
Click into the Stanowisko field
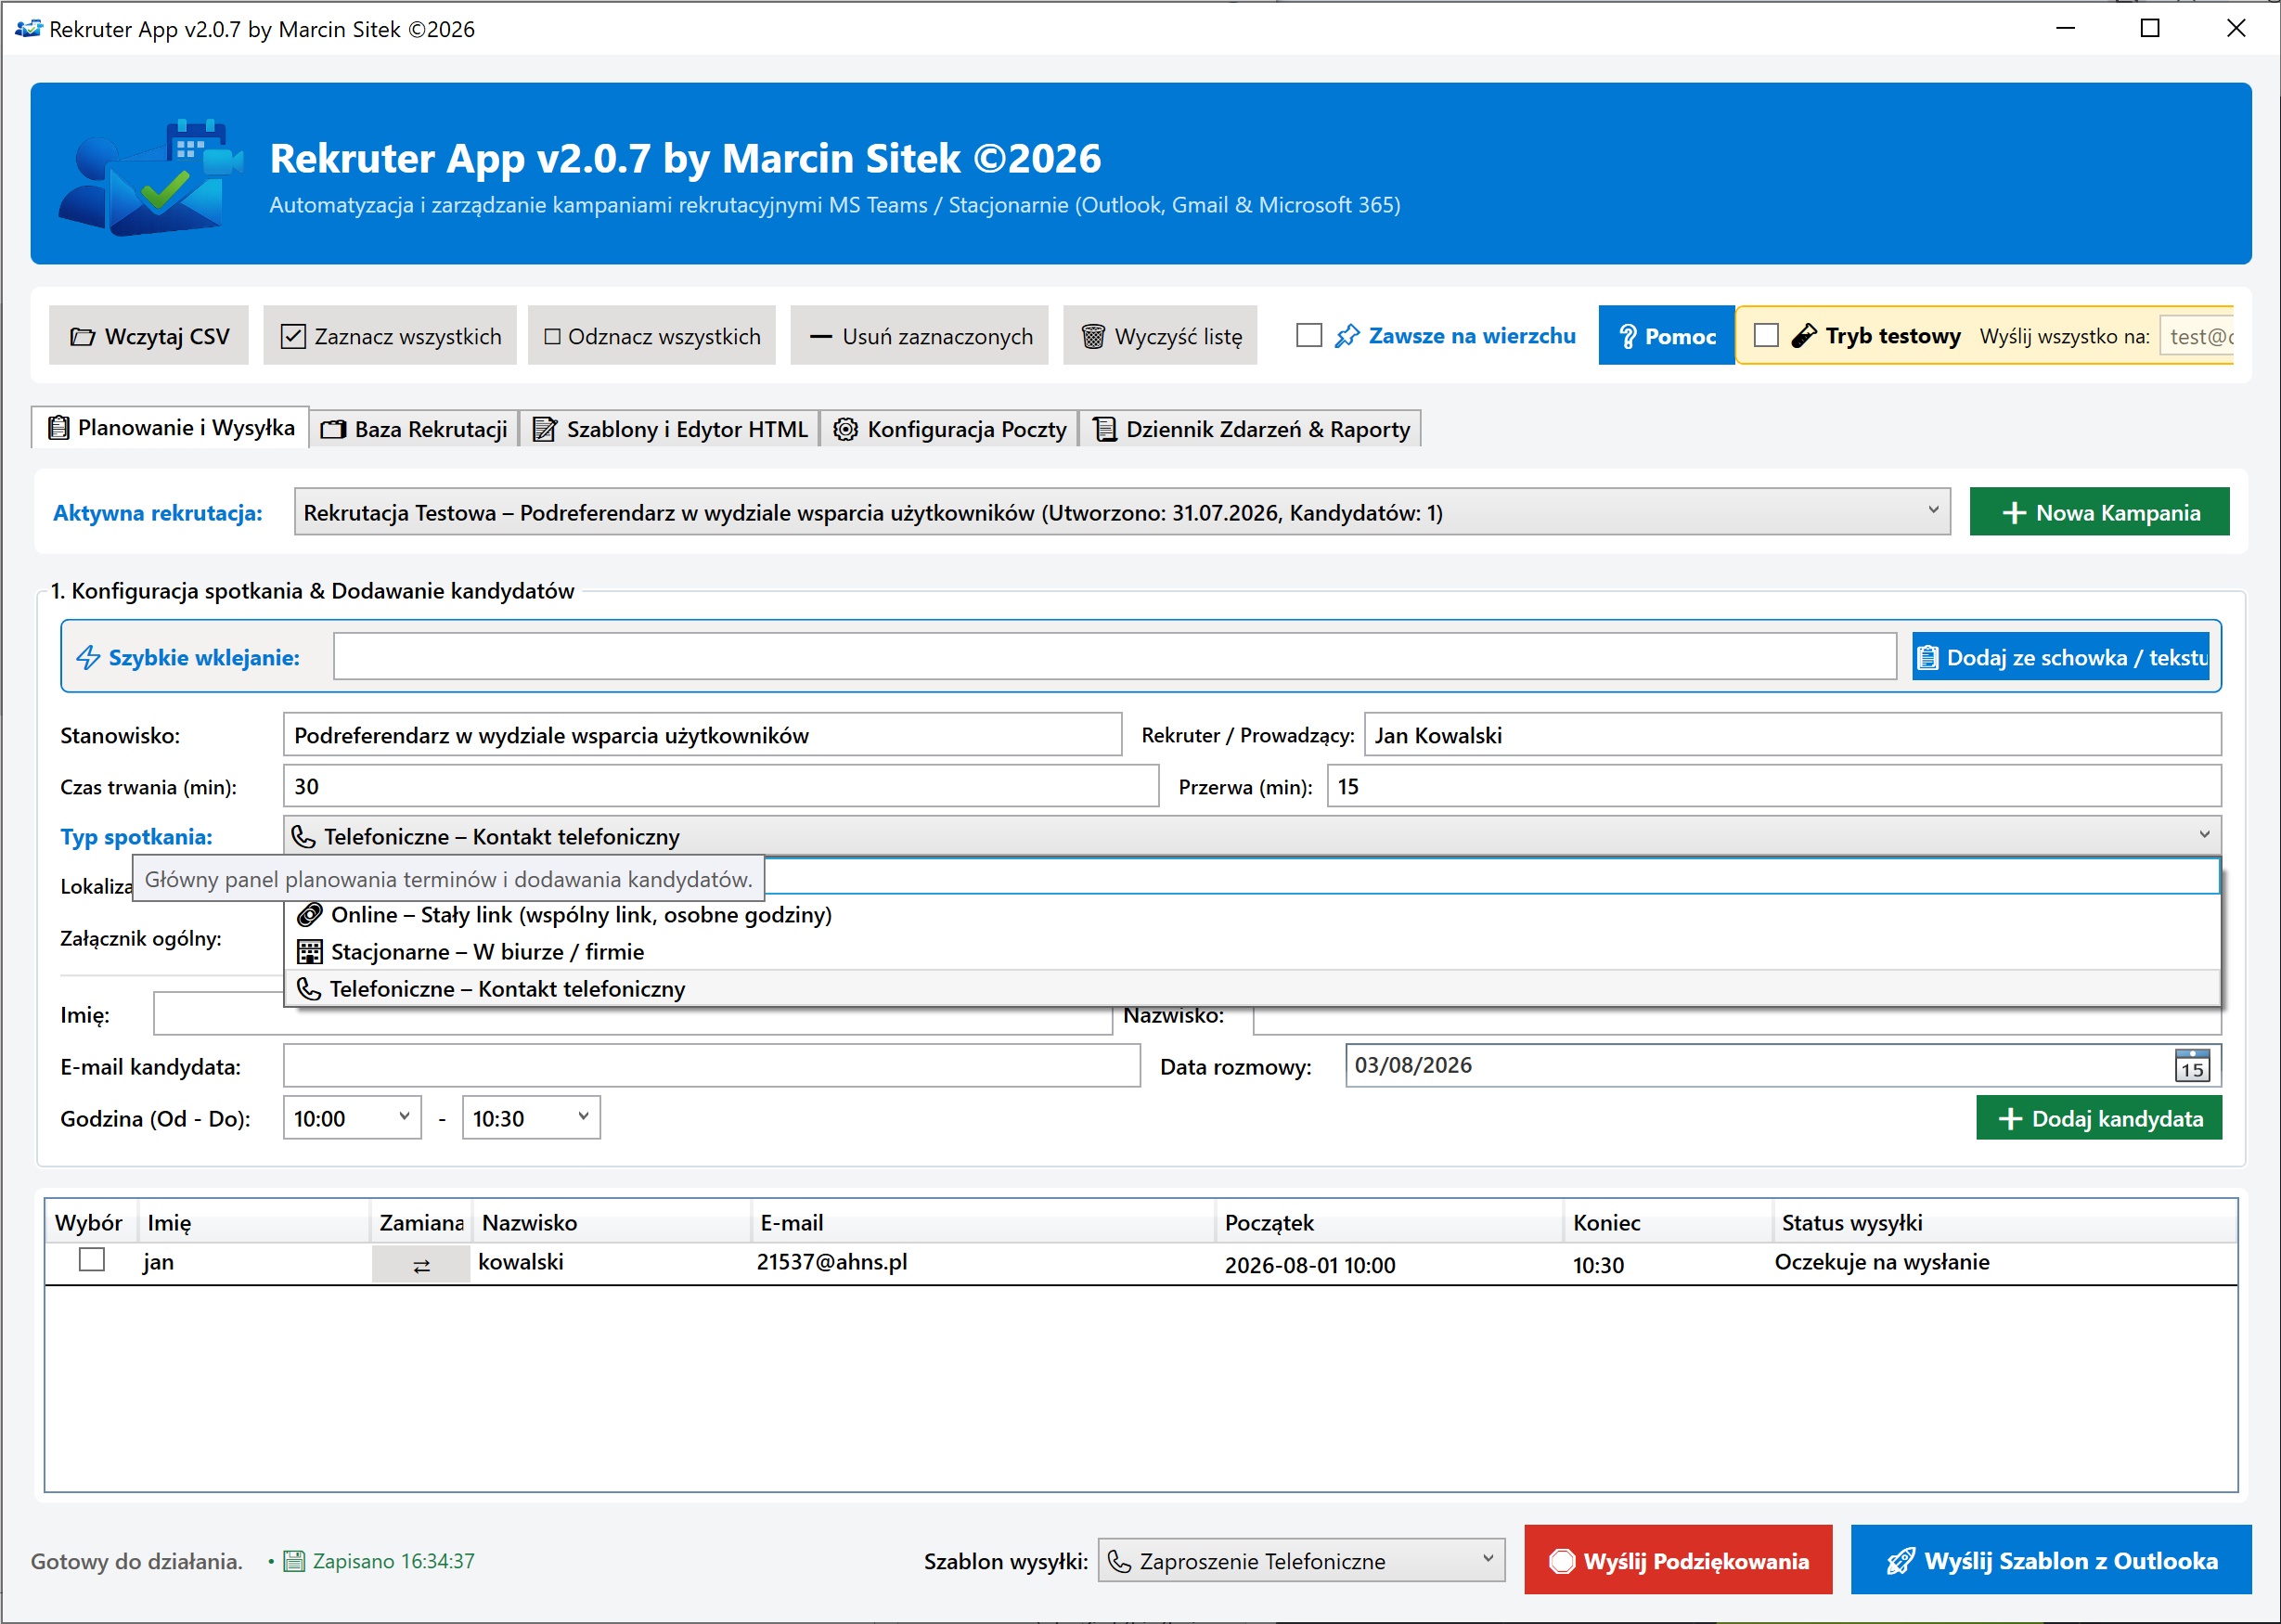[702, 734]
